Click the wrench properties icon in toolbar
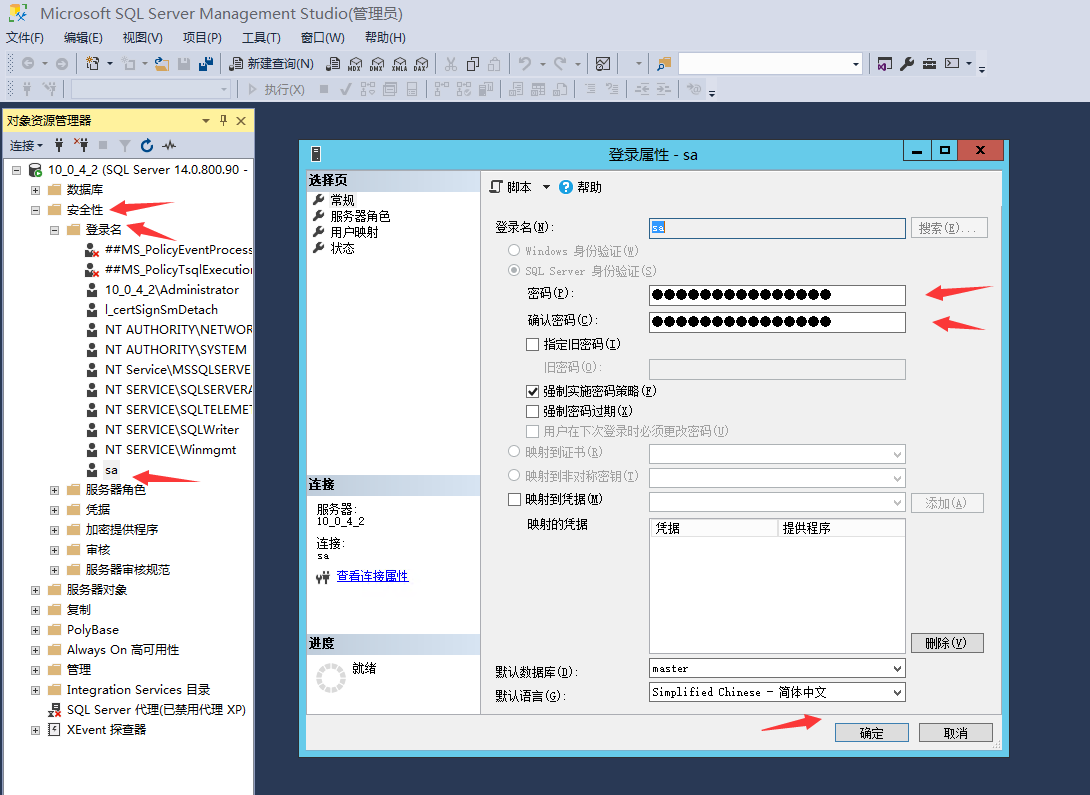The width and height of the screenshot is (1090, 795). [x=907, y=64]
